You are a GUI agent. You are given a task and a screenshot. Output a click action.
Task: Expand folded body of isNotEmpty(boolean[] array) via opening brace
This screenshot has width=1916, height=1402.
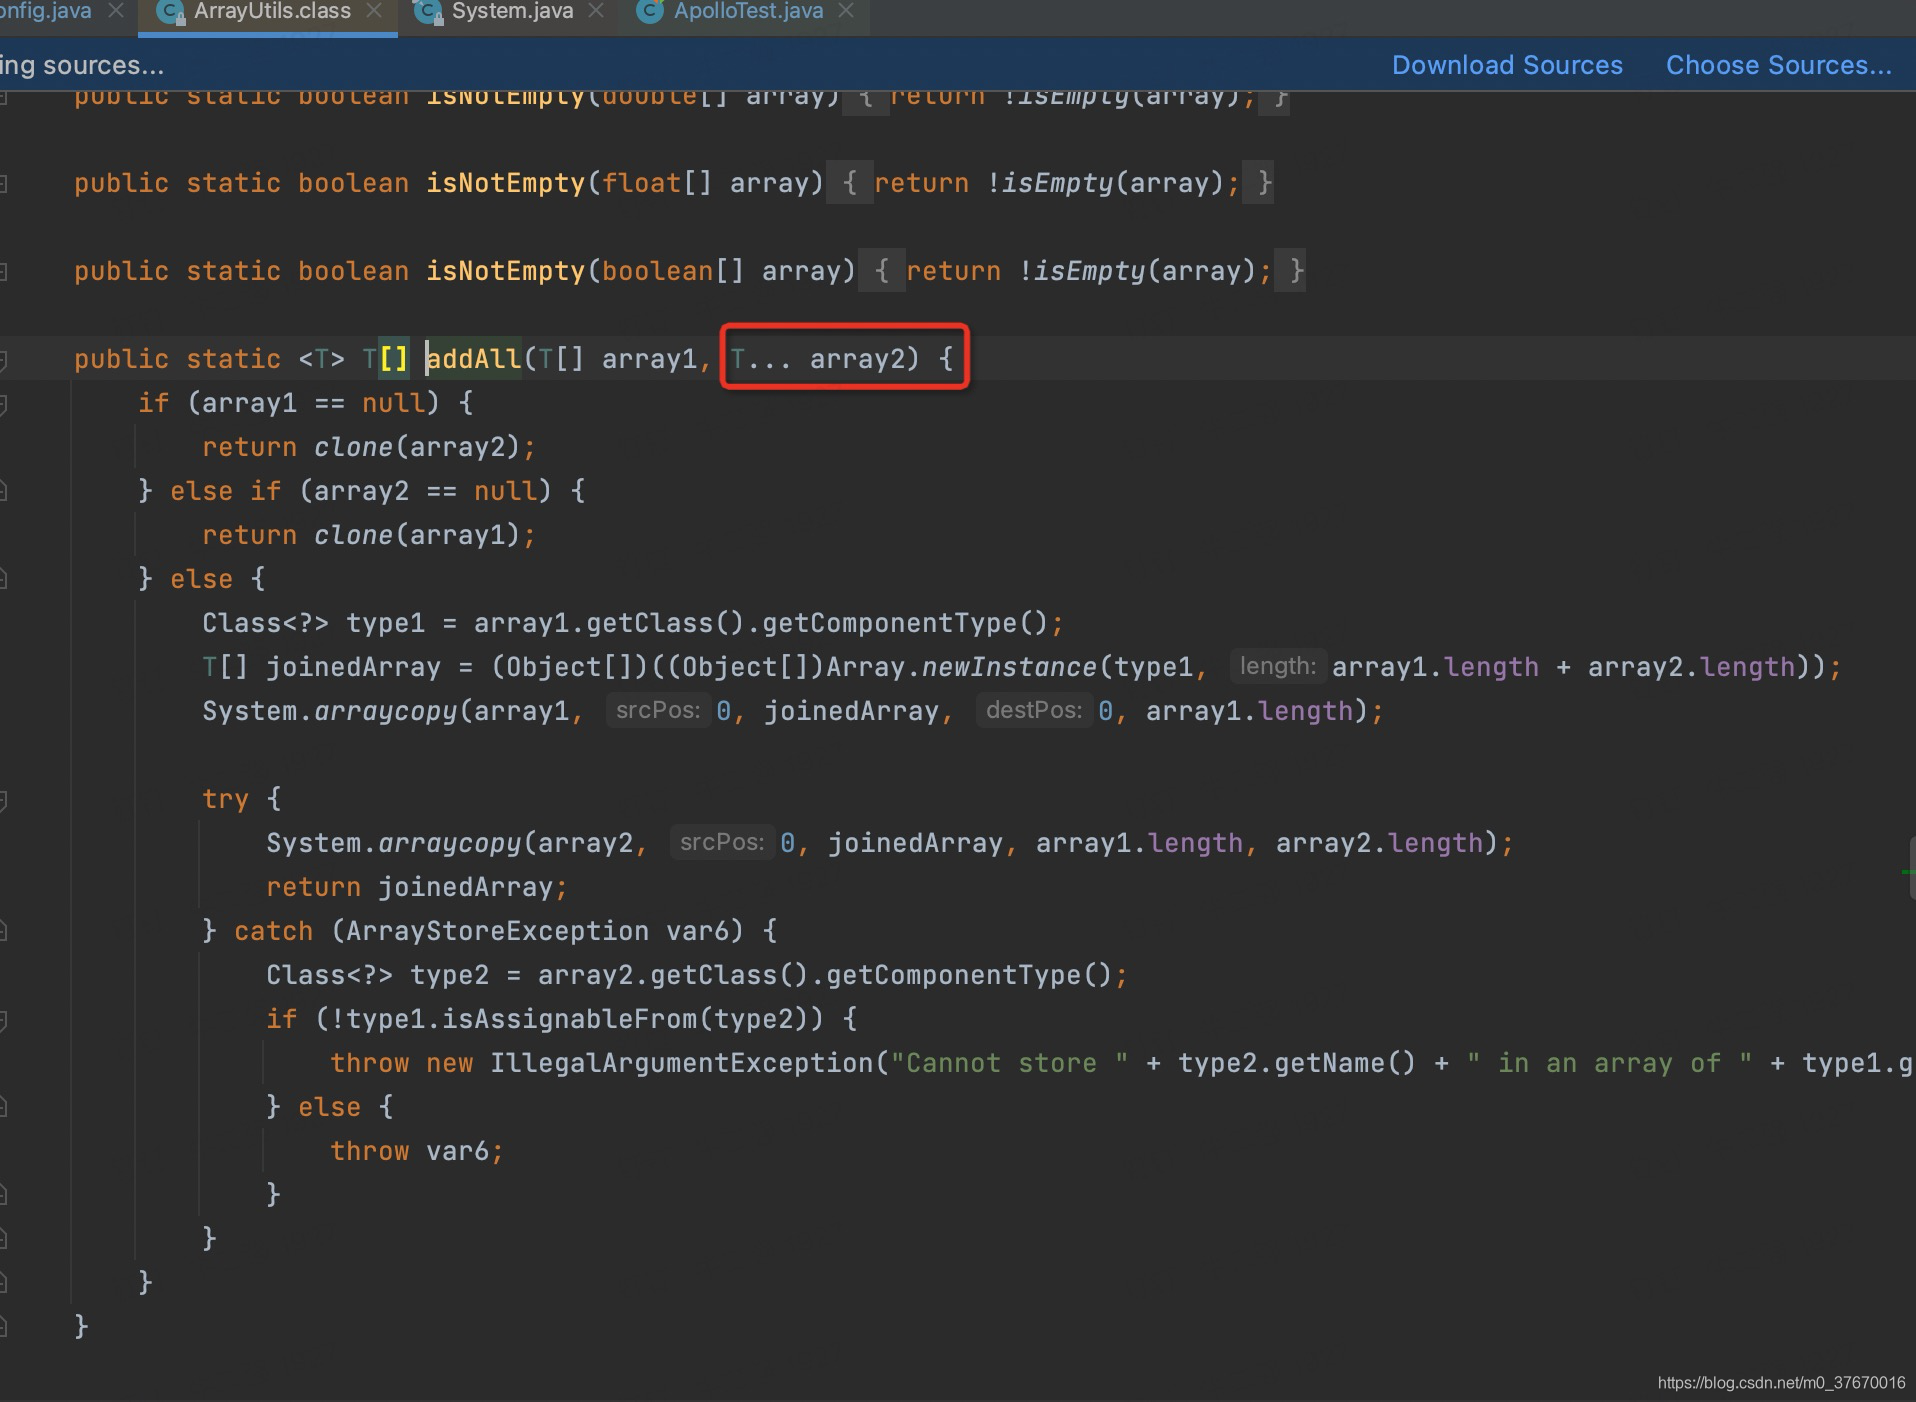point(881,271)
